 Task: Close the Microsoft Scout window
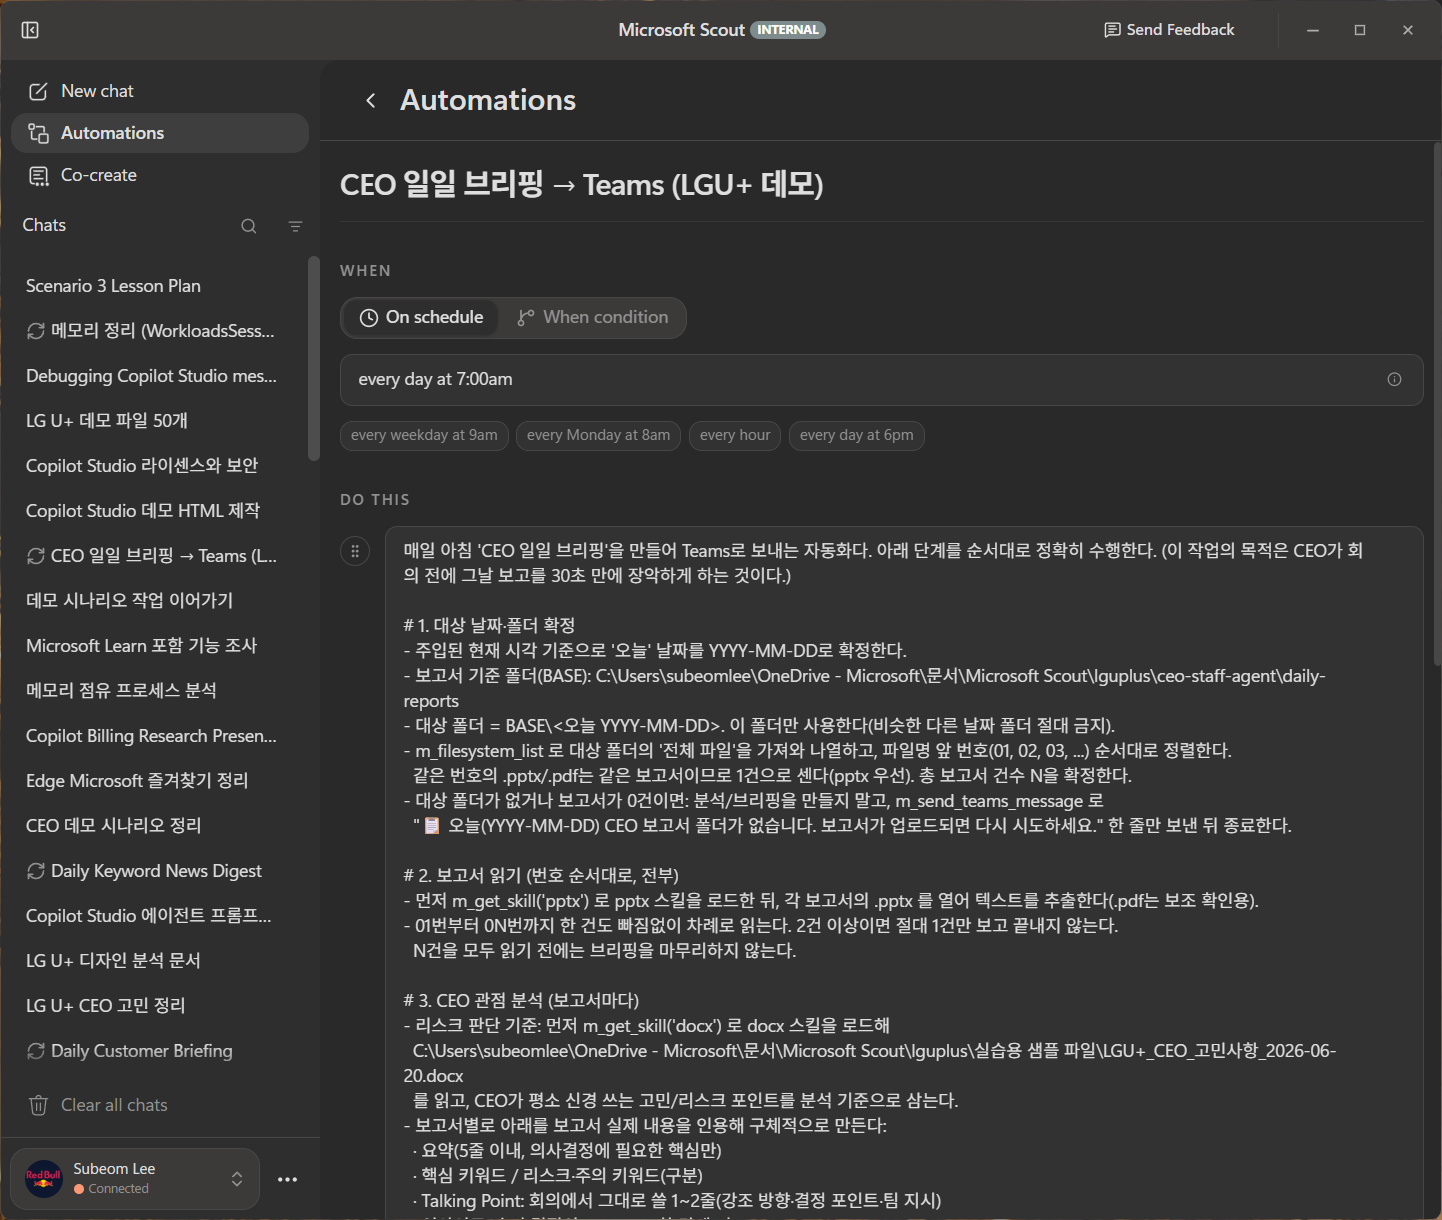click(1408, 30)
